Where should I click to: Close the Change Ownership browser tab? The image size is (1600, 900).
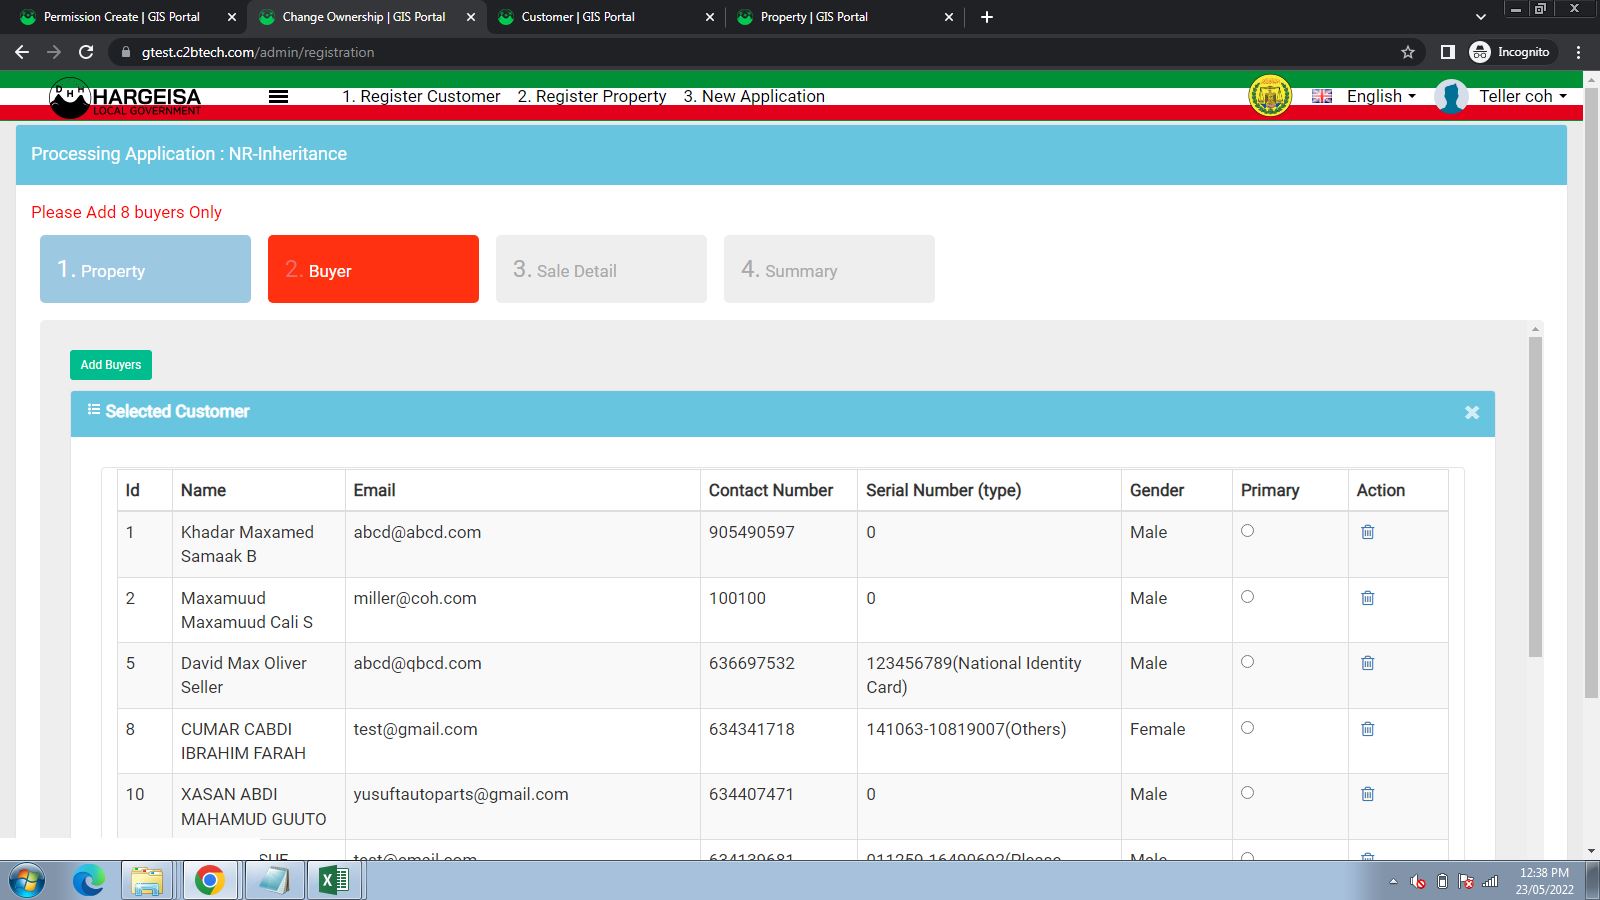(x=471, y=17)
